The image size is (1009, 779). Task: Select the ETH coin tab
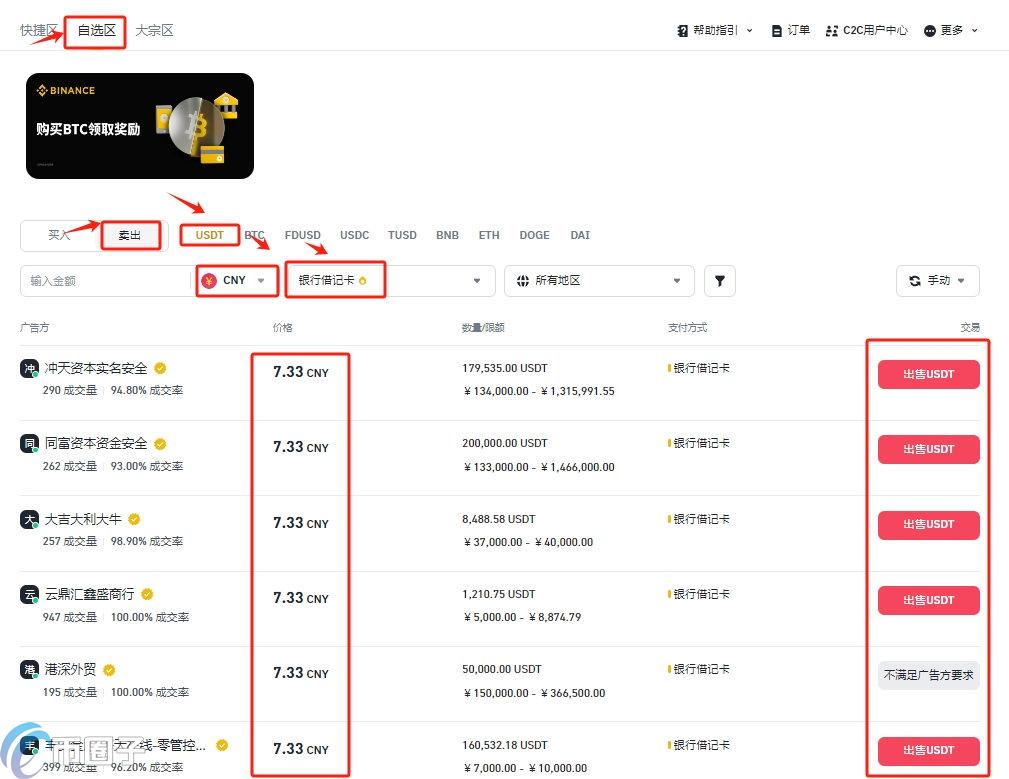(x=489, y=235)
